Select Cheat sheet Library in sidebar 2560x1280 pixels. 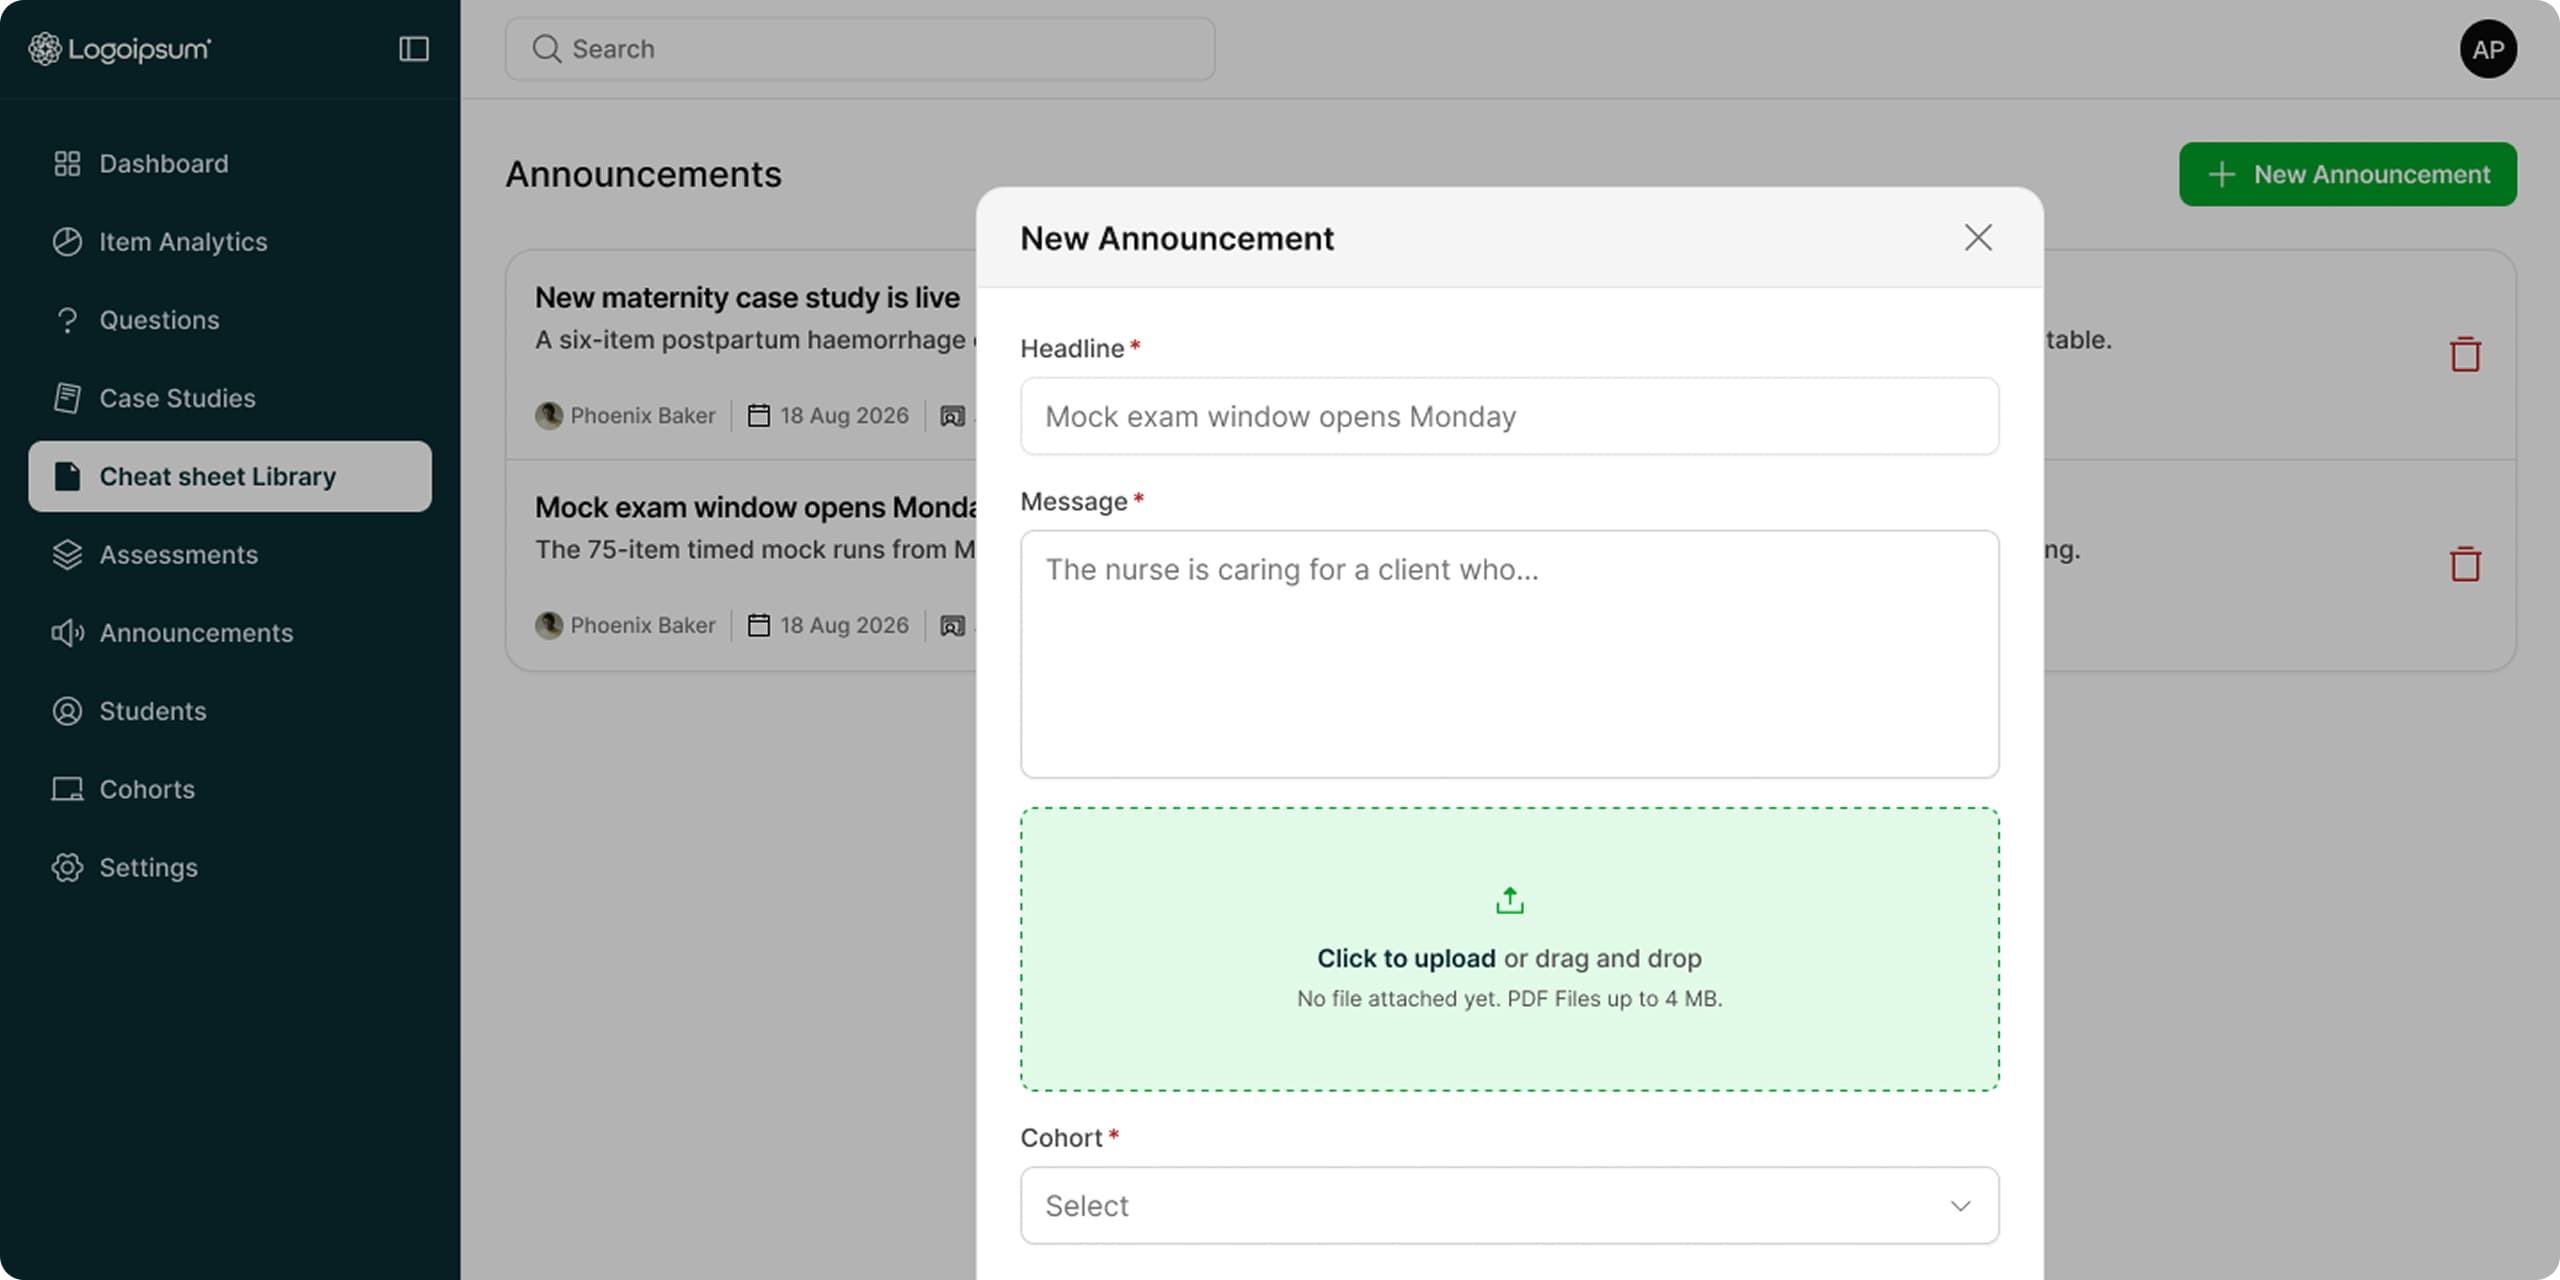coord(230,477)
